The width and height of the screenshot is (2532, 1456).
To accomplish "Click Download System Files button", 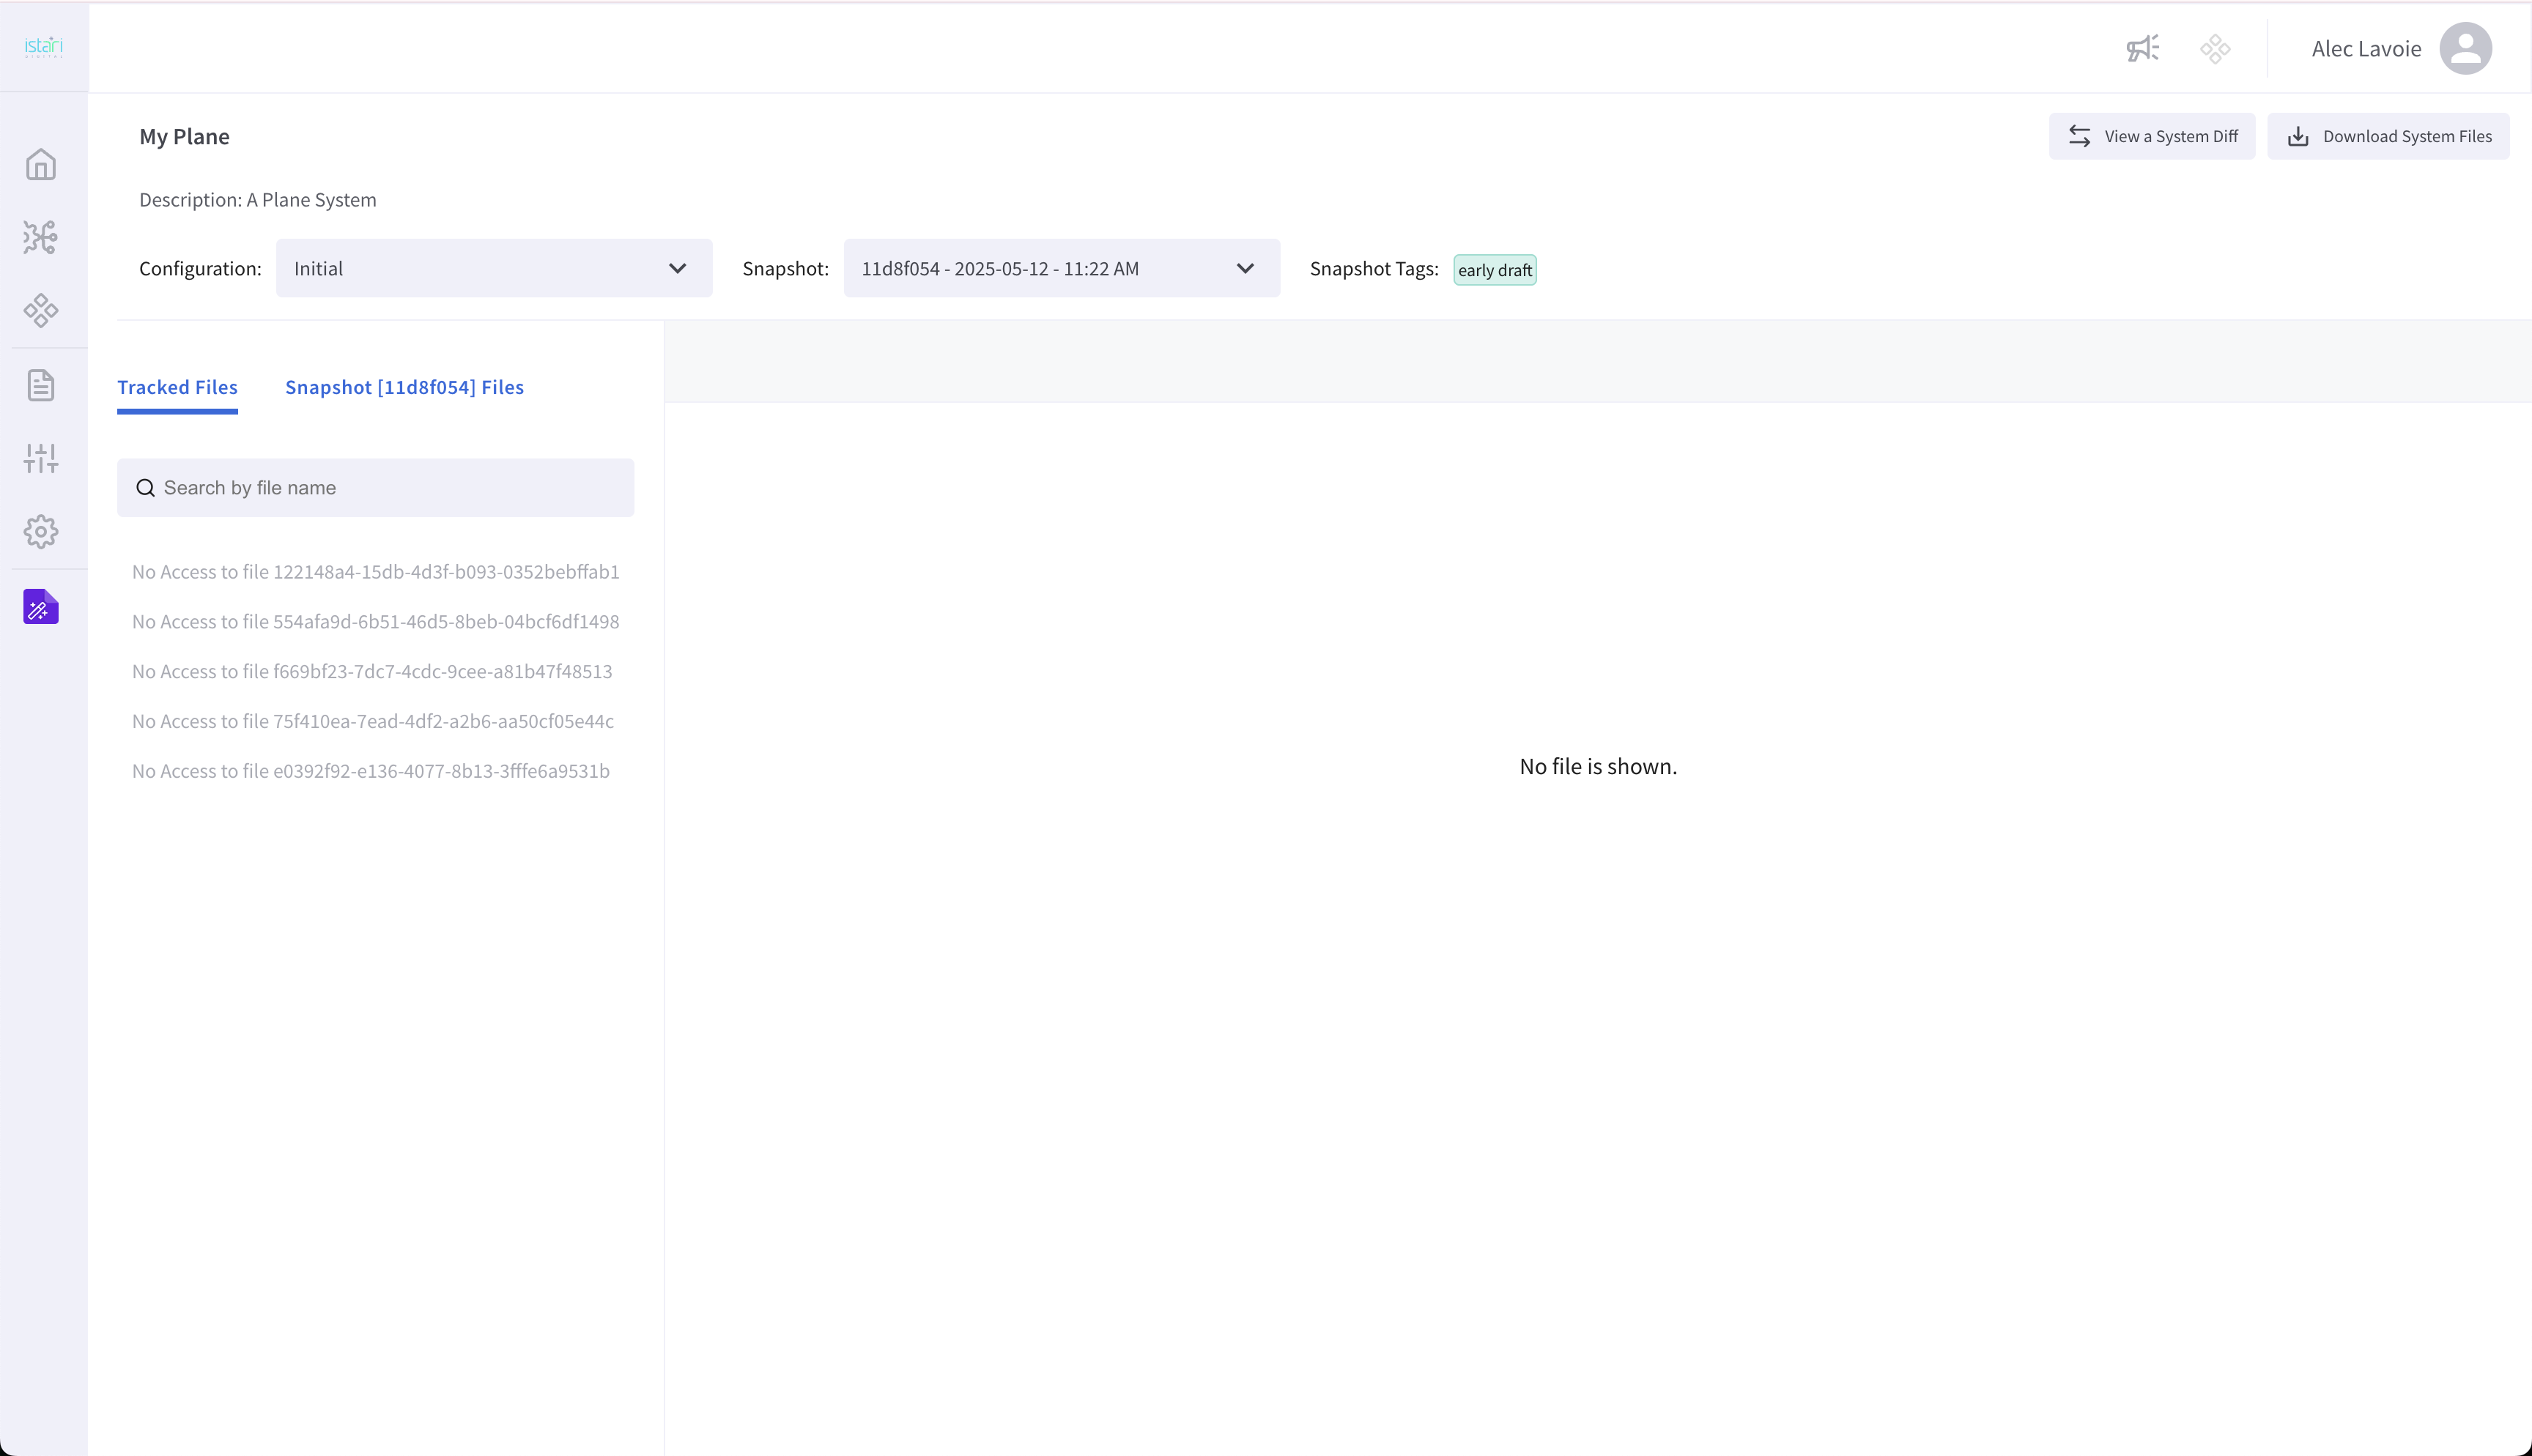I will coord(2388,136).
